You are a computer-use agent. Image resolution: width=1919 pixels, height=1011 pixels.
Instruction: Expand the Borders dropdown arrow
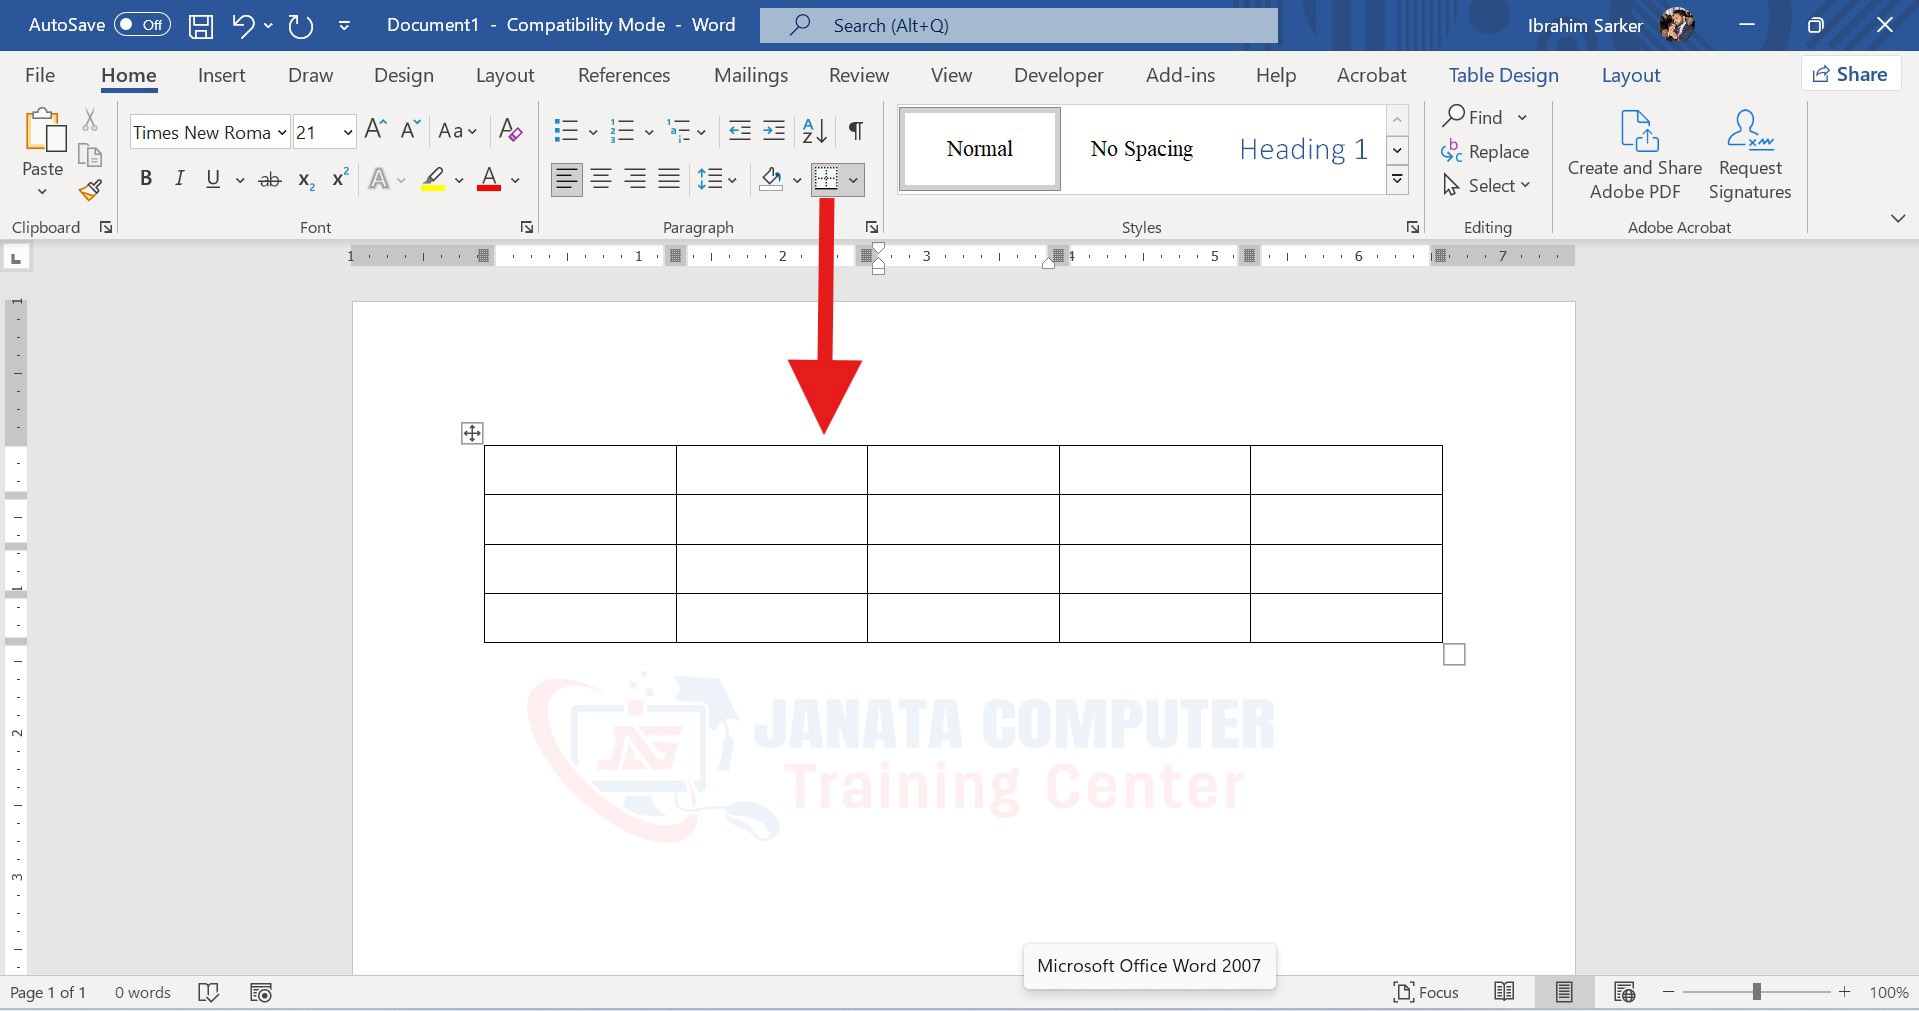pos(853,180)
